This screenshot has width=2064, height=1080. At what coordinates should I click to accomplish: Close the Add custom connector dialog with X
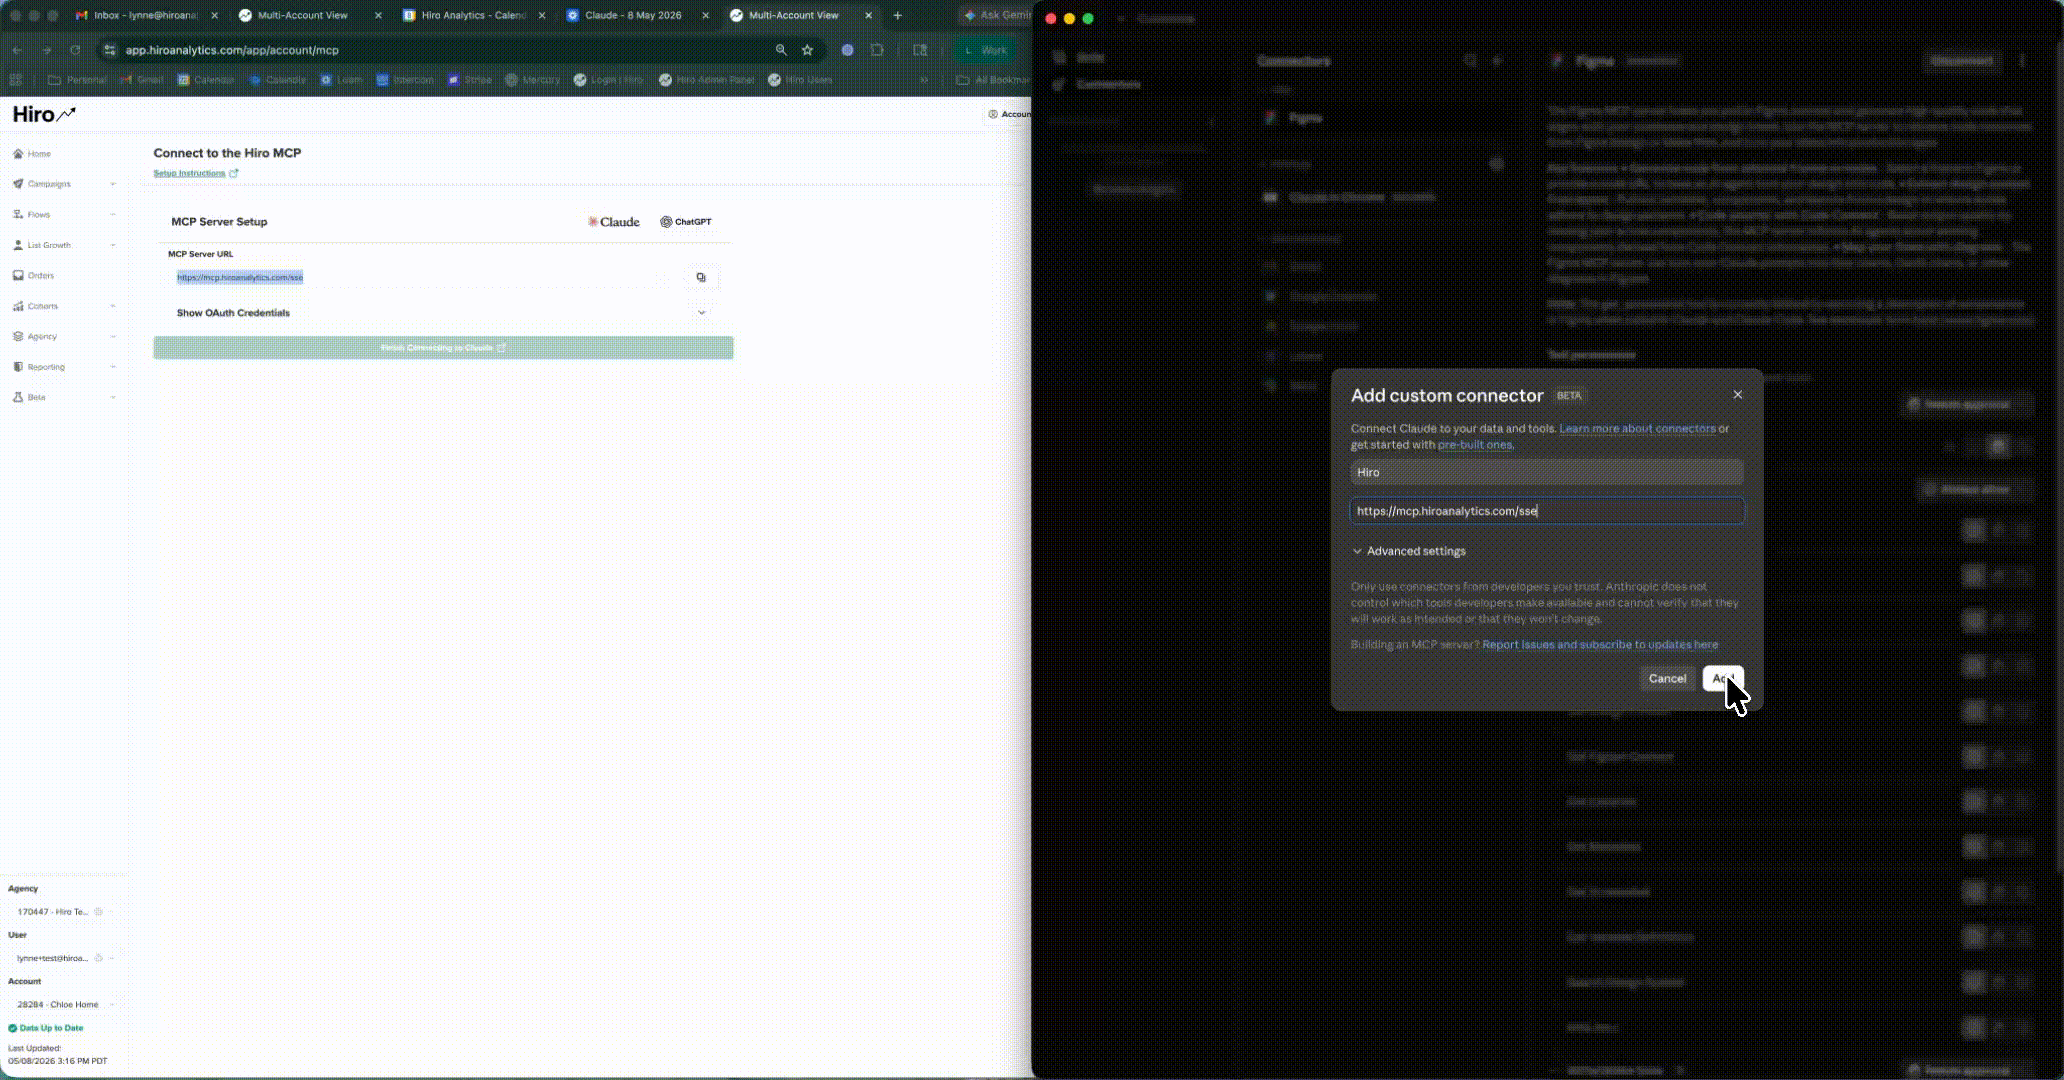click(x=1738, y=395)
